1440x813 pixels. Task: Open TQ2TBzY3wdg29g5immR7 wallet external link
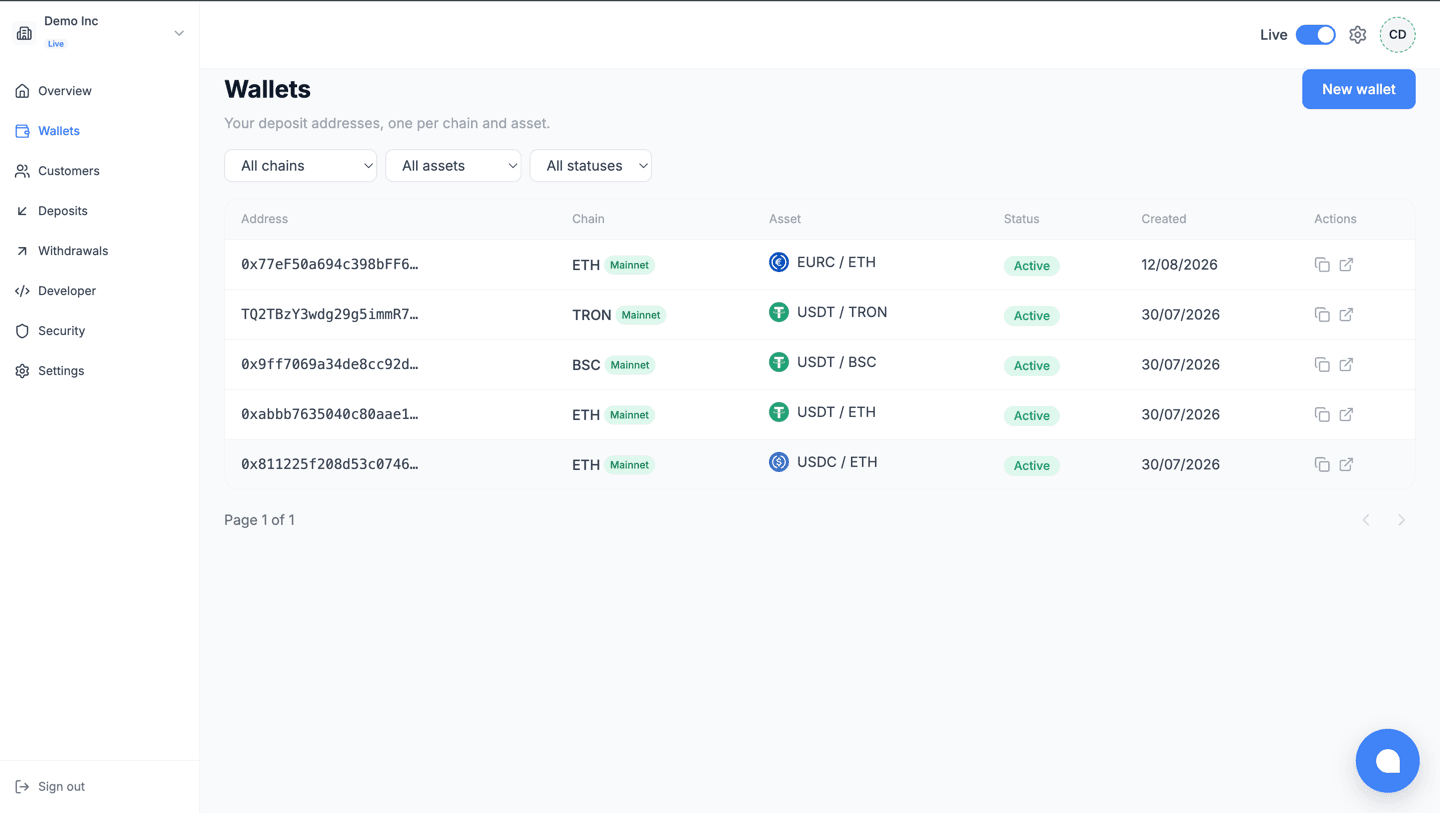pos(1346,315)
